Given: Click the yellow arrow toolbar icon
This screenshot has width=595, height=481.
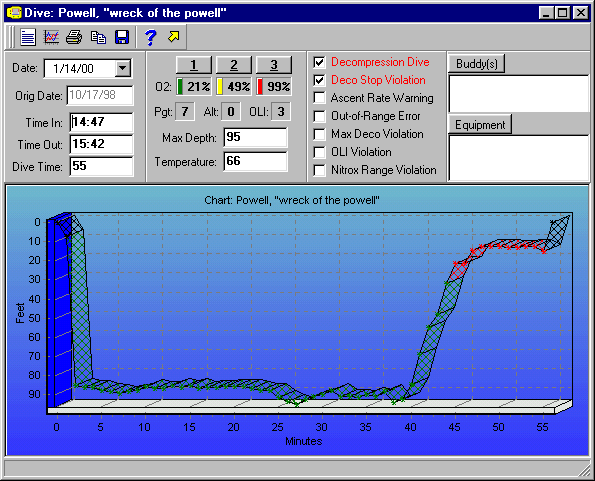Looking at the screenshot, I should (x=173, y=37).
